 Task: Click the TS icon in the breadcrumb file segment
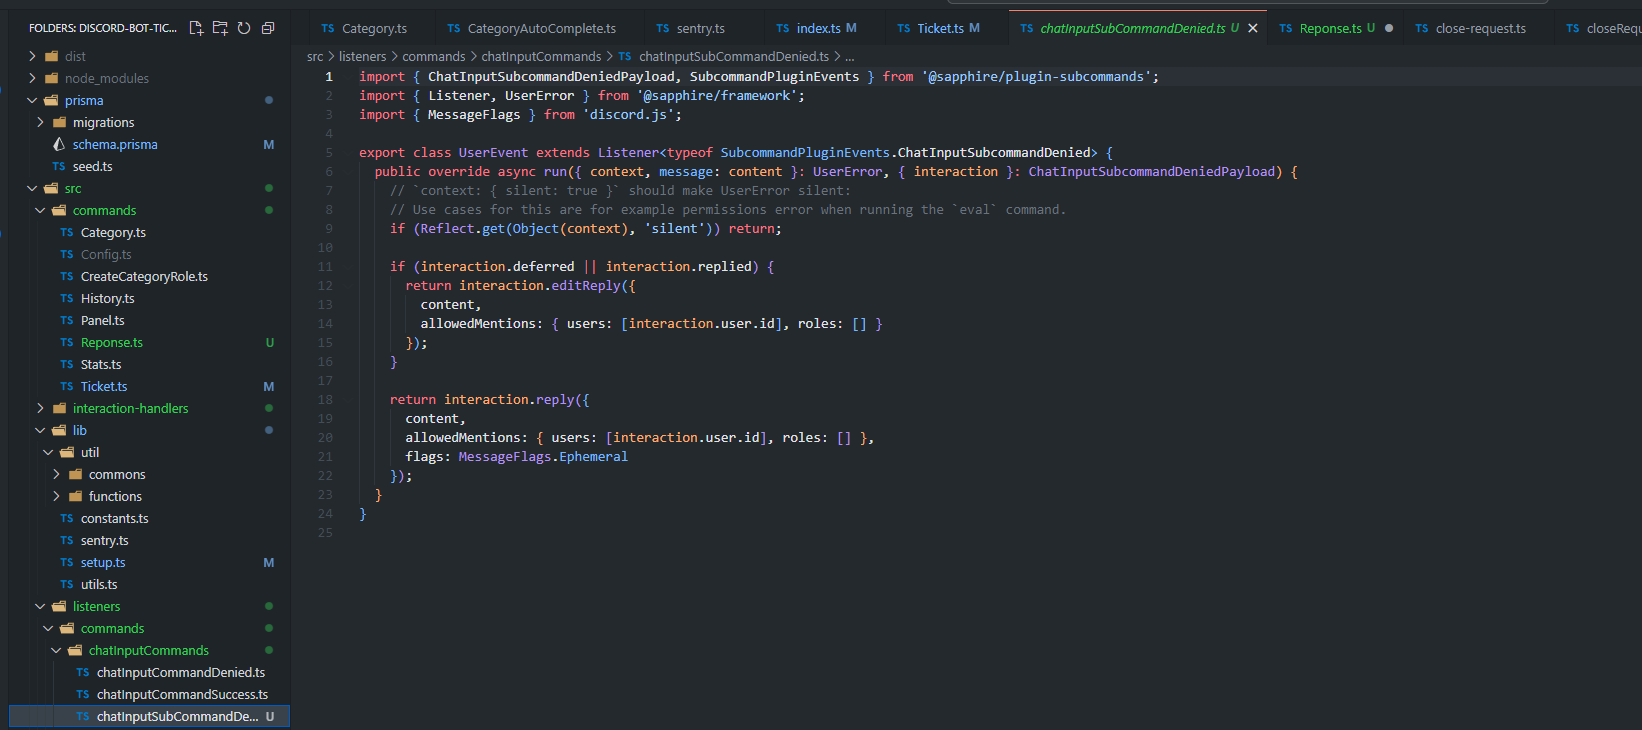pos(625,56)
